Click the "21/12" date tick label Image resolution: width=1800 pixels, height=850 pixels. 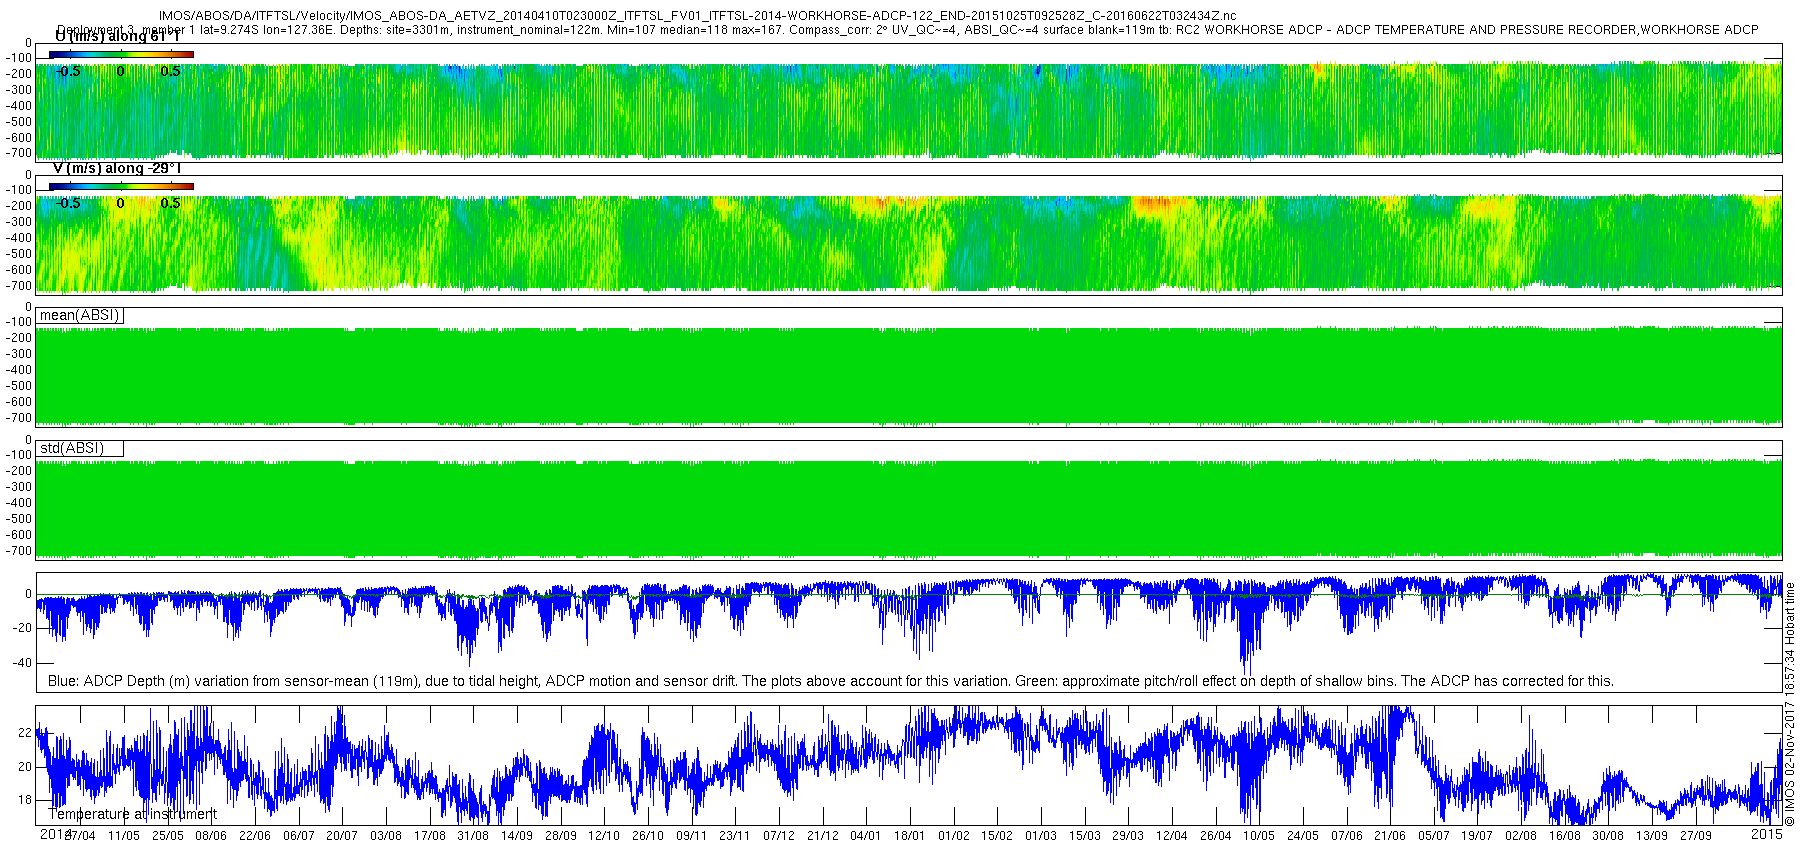(x=822, y=836)
